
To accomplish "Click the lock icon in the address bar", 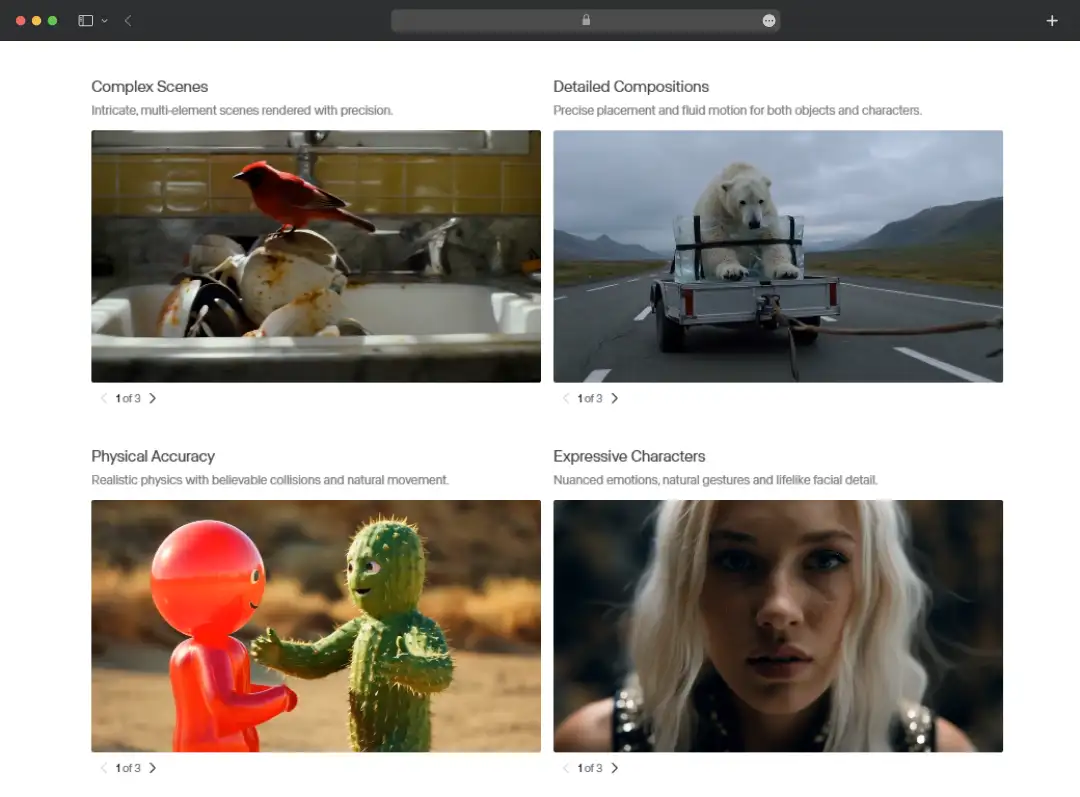I will [585, 20].
